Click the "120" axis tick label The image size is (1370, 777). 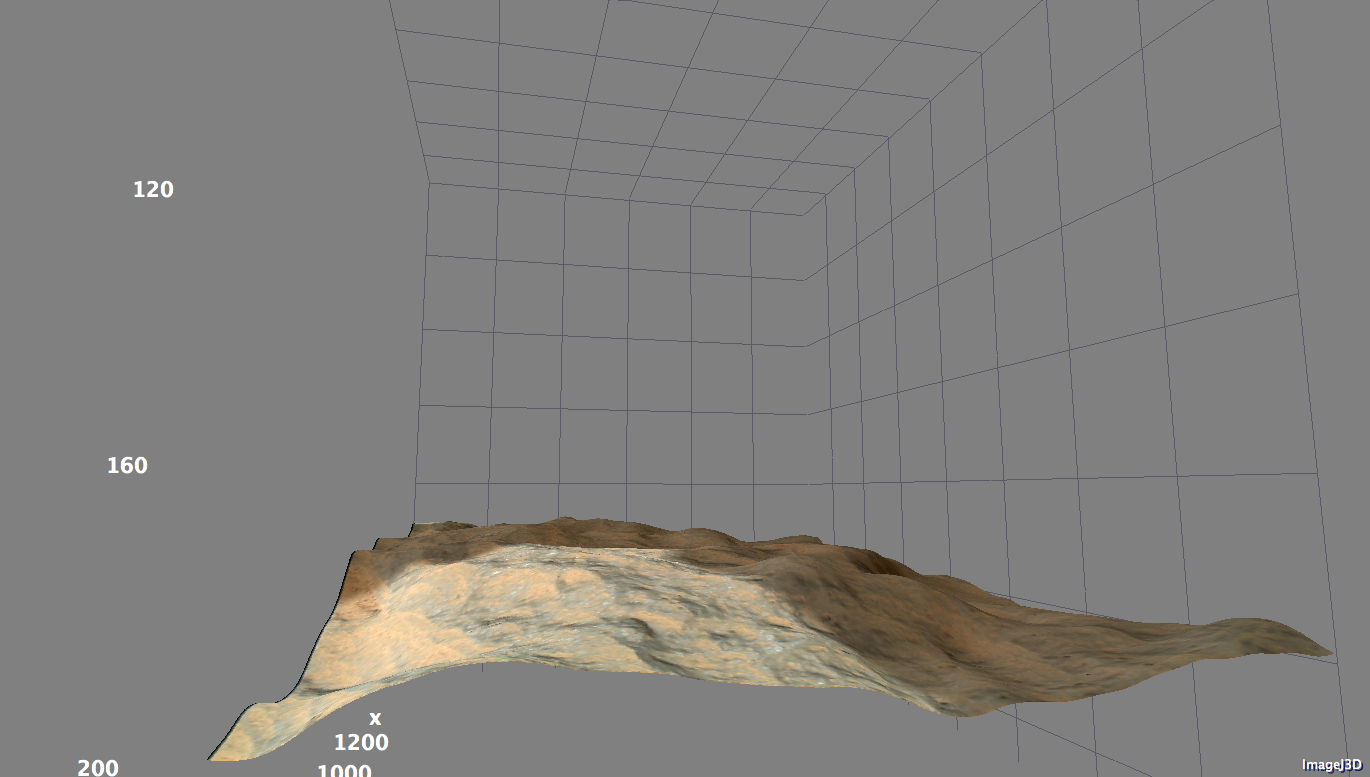tap(153, 189)
